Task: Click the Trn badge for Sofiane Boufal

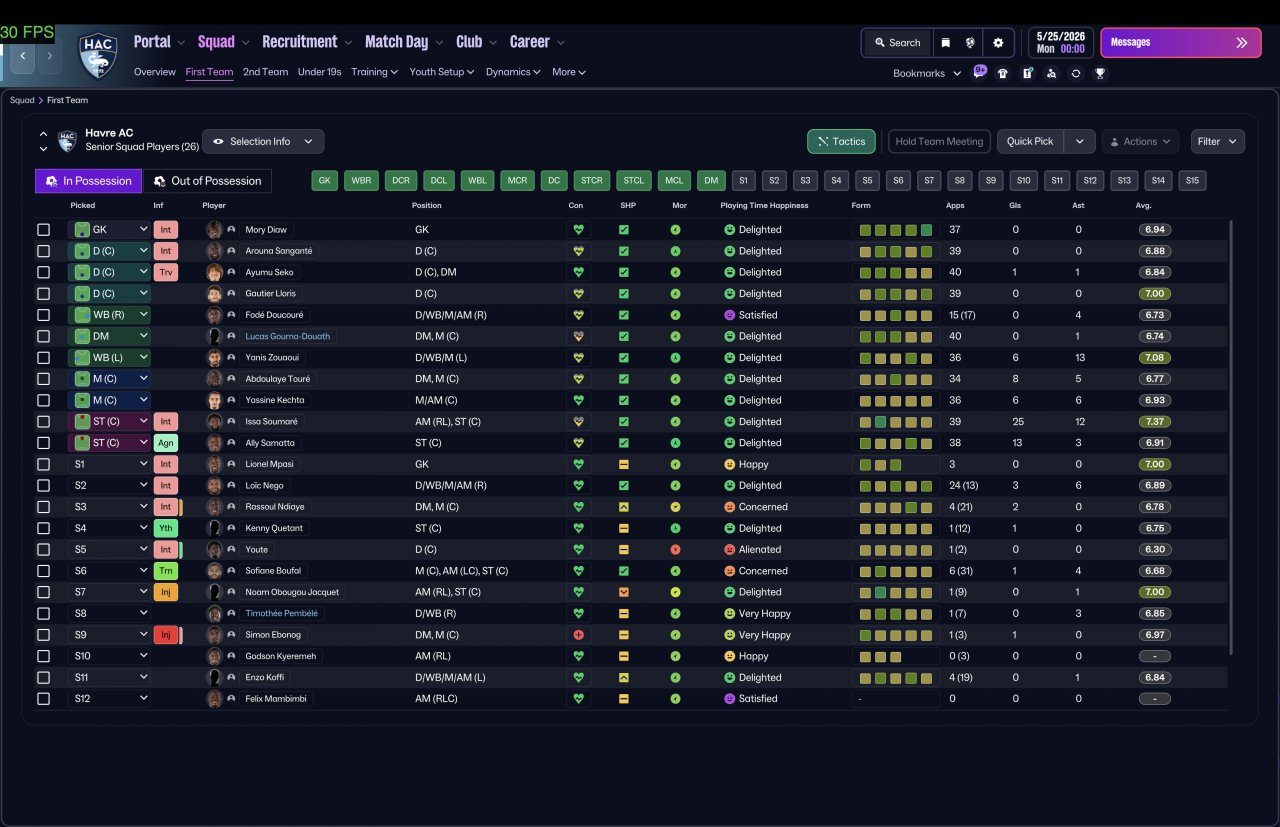Action: pos(166,571)
